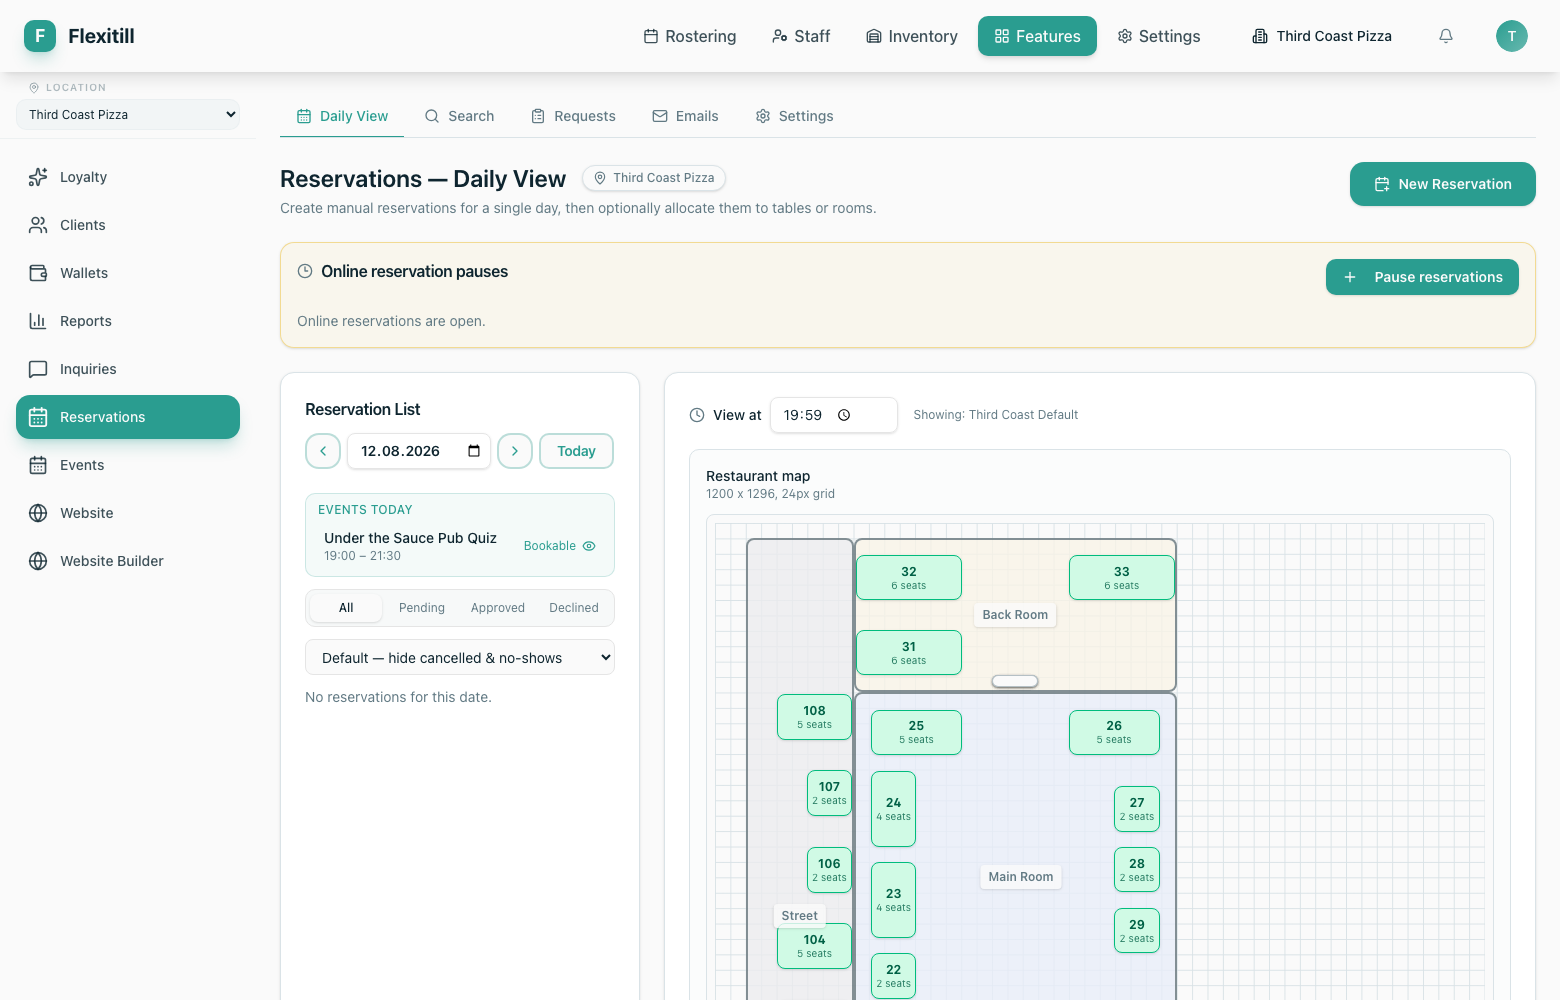Open date picker calendar icon
This screenshot has width=1560, height=1000.
point(474,451)
